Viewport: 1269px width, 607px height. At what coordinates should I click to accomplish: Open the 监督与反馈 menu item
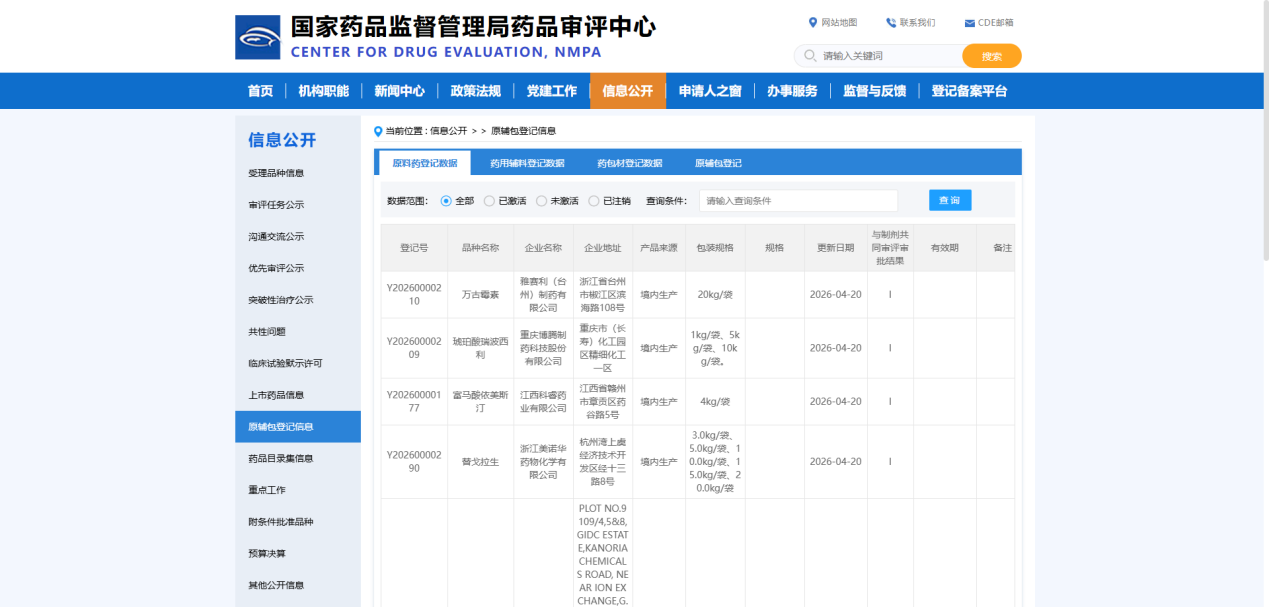click(875, 91)
